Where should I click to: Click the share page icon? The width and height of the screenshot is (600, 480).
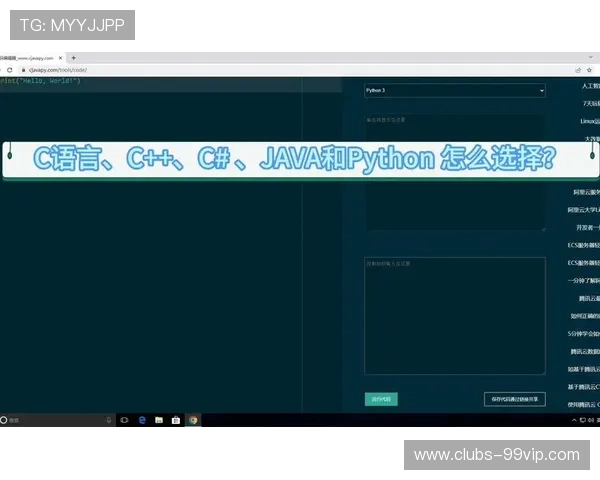[578, 70]
